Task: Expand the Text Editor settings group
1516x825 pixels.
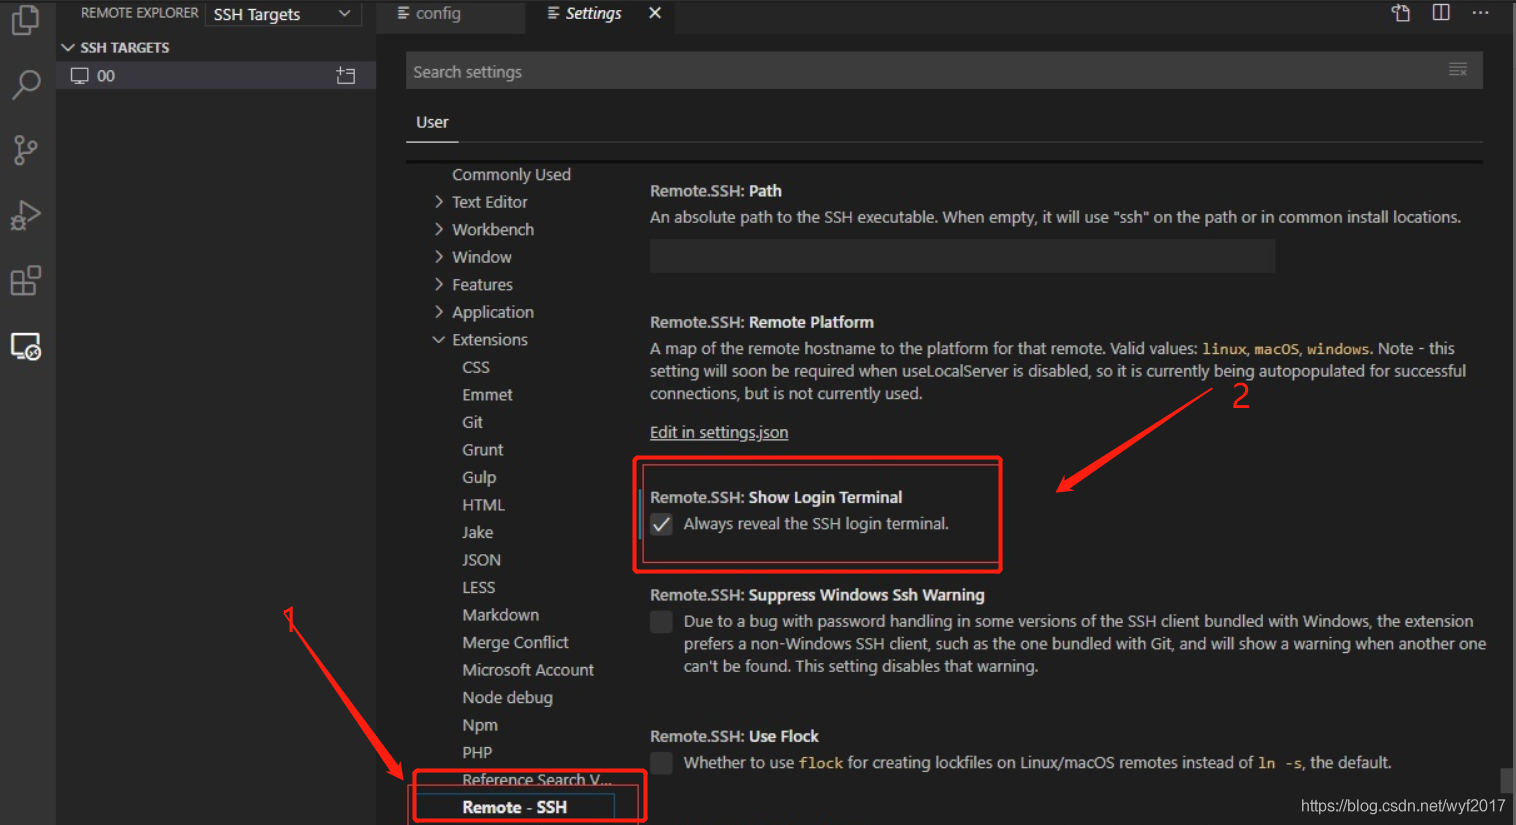Action: (x=439, y=202)
